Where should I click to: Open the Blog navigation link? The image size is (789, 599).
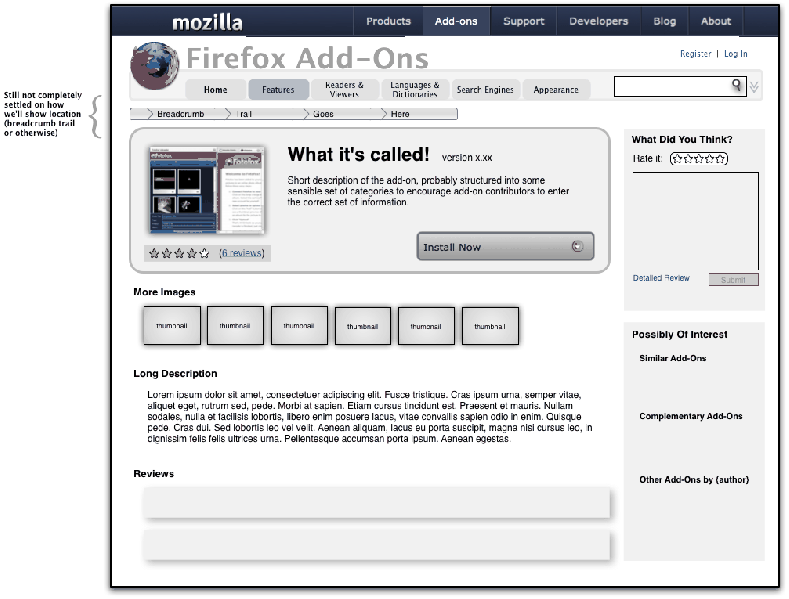click(x=665, y=21)
